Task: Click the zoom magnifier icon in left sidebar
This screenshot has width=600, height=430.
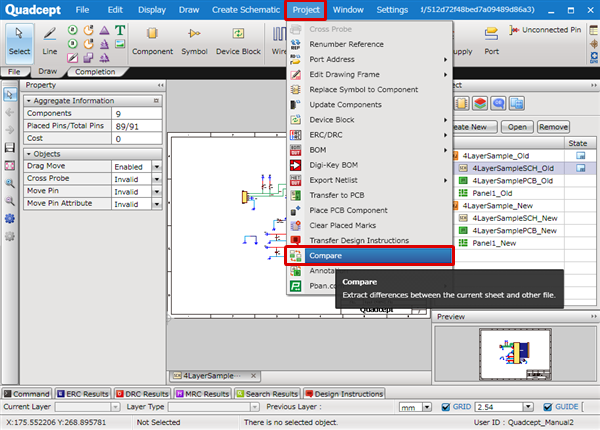Action: (x=10, y=183)
